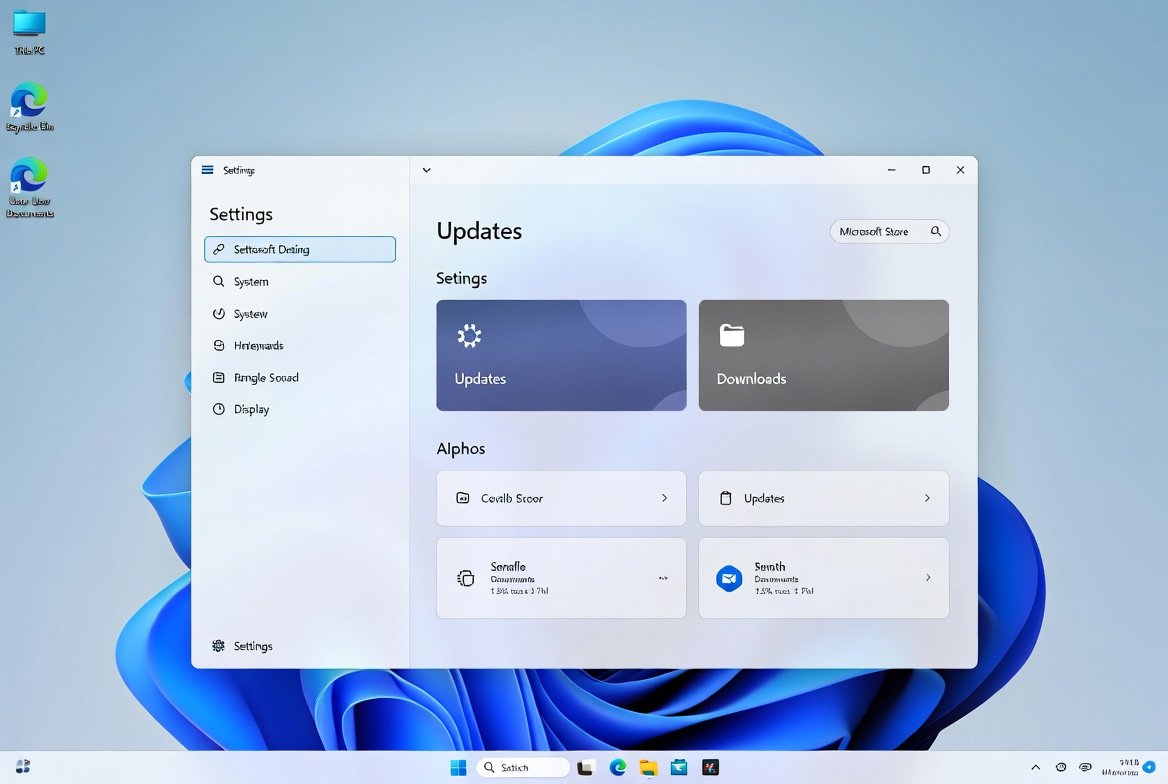
Task: Select the System item with search icon
Action: tap(250, 282)
